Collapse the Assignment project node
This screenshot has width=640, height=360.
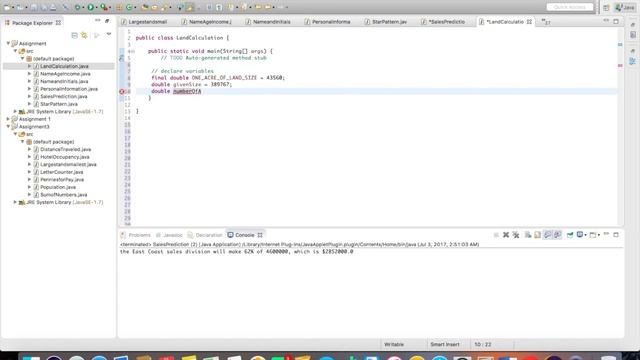pyautogui.click(x=8, y=43)
